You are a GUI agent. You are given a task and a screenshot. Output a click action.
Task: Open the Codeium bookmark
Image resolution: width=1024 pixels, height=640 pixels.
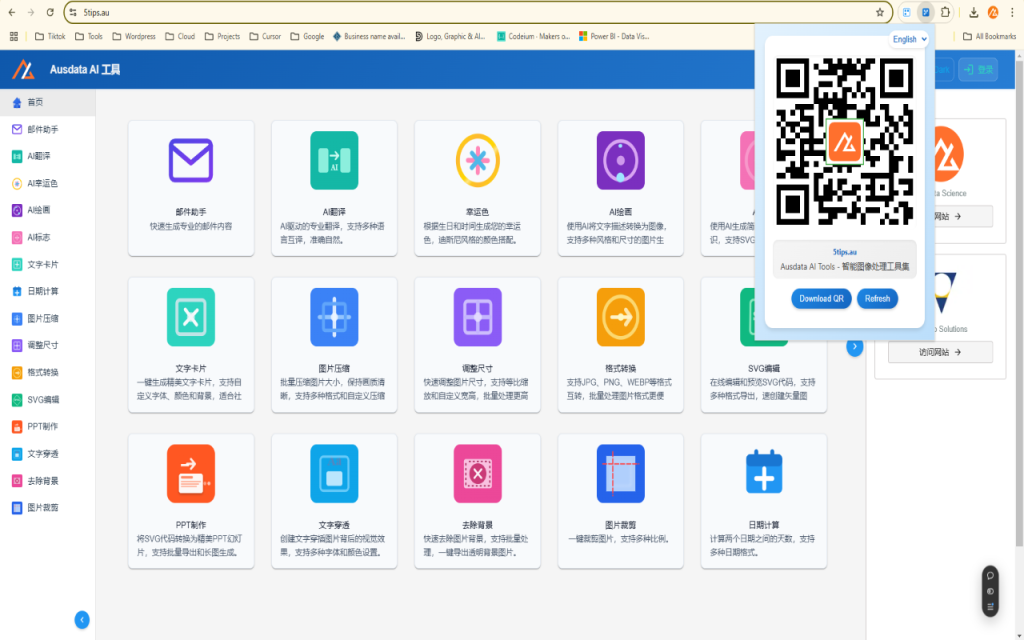tap(534, 37)
